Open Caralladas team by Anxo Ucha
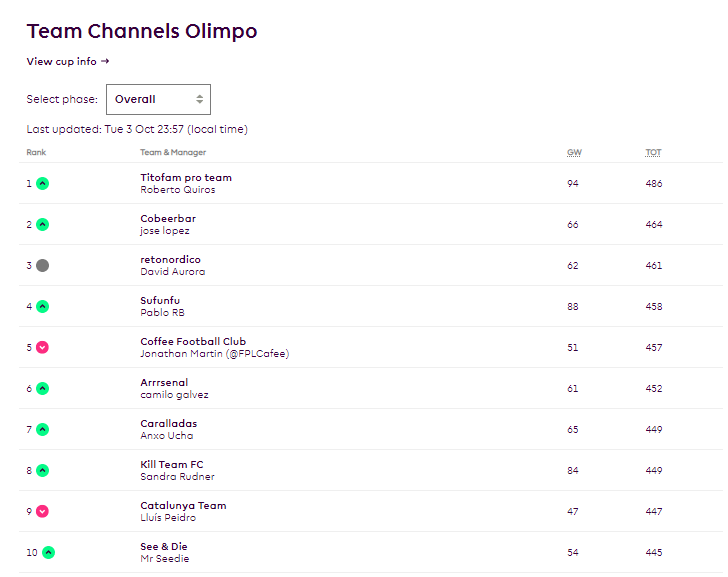Viewport: 728px width, 577px height. [169, 424]
